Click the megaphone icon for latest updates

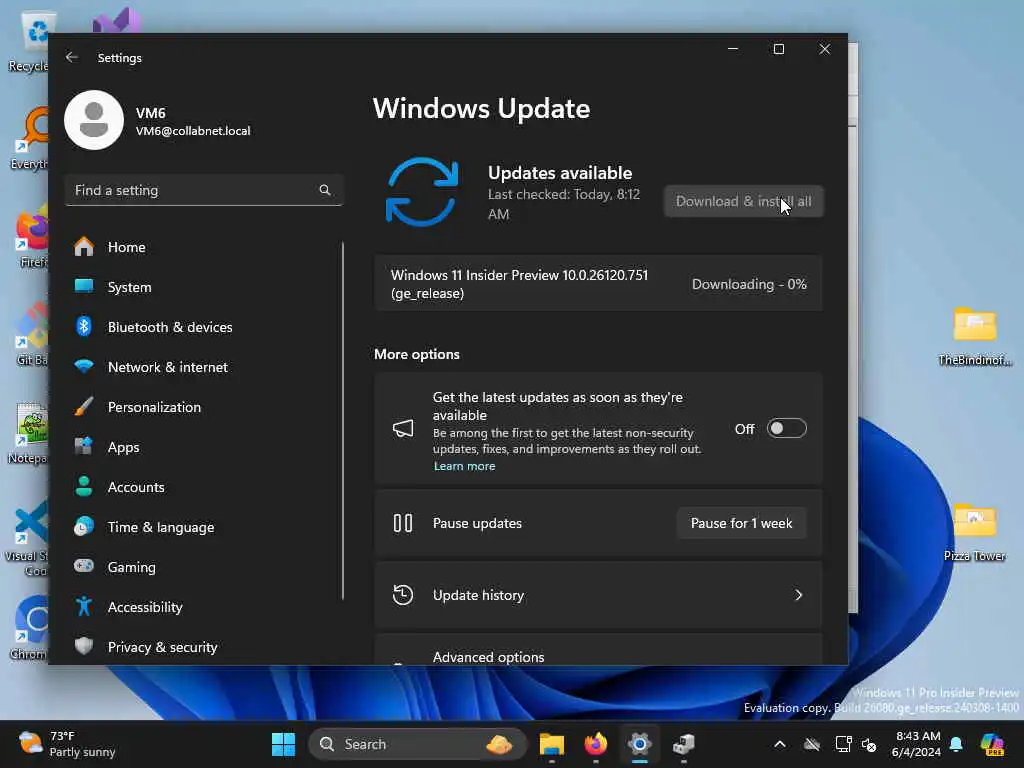tap(403, 428)
